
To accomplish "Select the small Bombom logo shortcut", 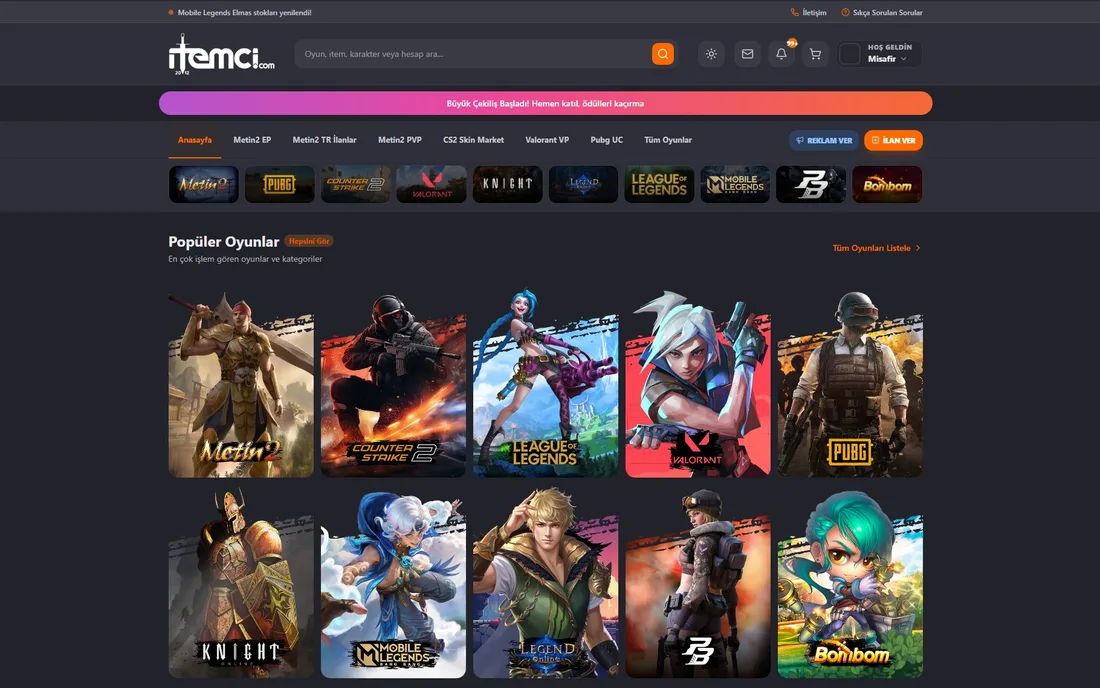I will coord(887,184).
